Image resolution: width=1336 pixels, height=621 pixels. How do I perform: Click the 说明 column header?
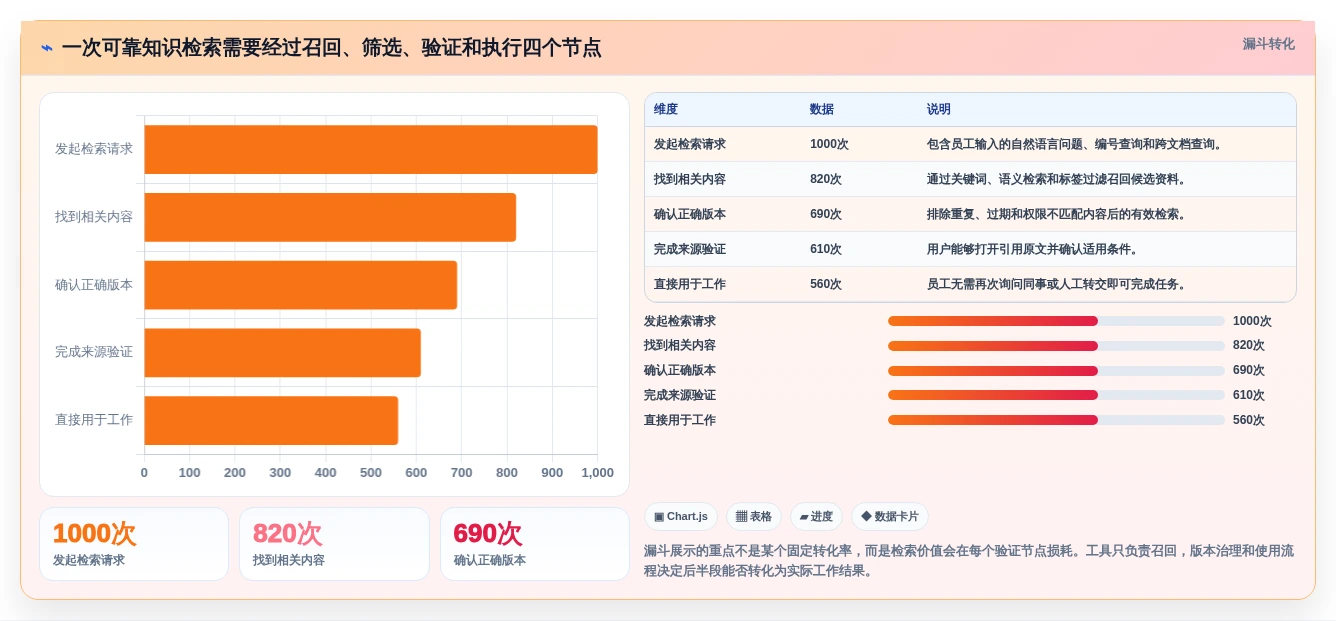(939, 109)
